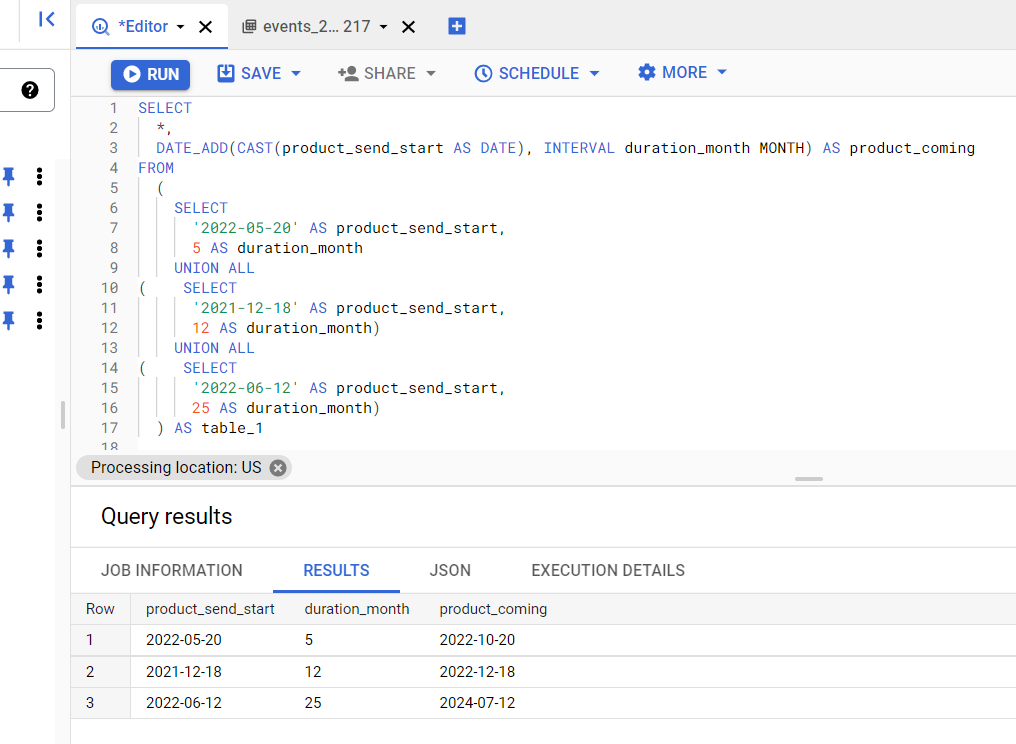Click the SHARE button
1016x744 pixels.
tap(376, 73)
